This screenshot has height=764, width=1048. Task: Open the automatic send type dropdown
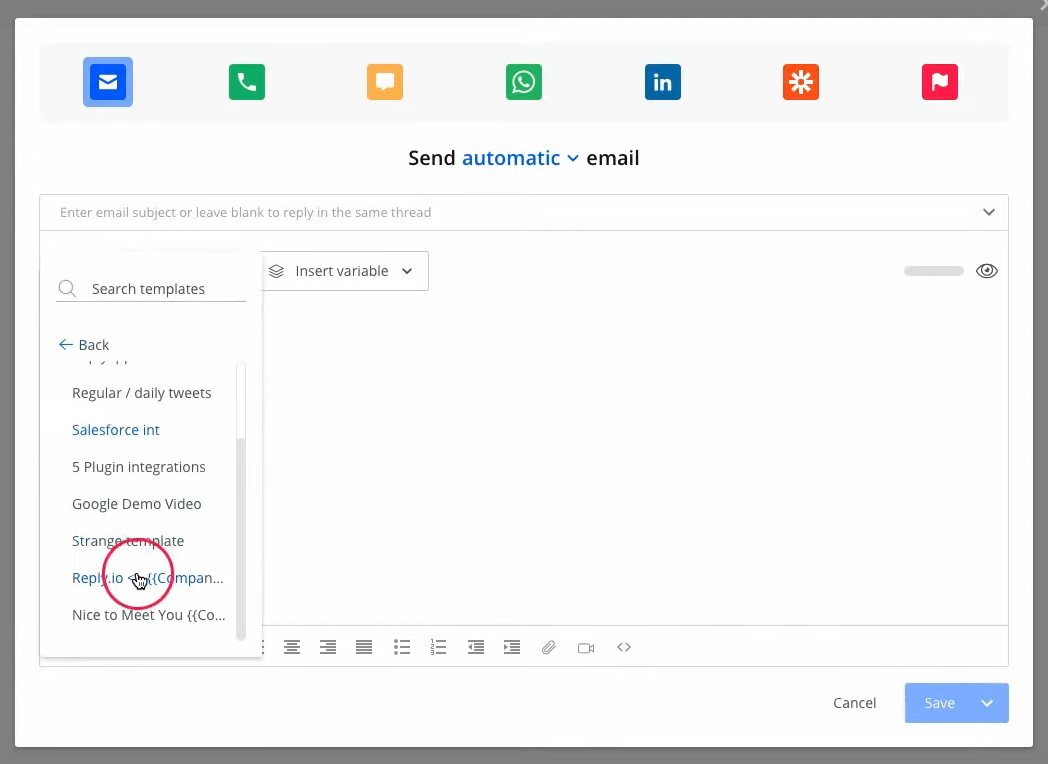(520, 158)
